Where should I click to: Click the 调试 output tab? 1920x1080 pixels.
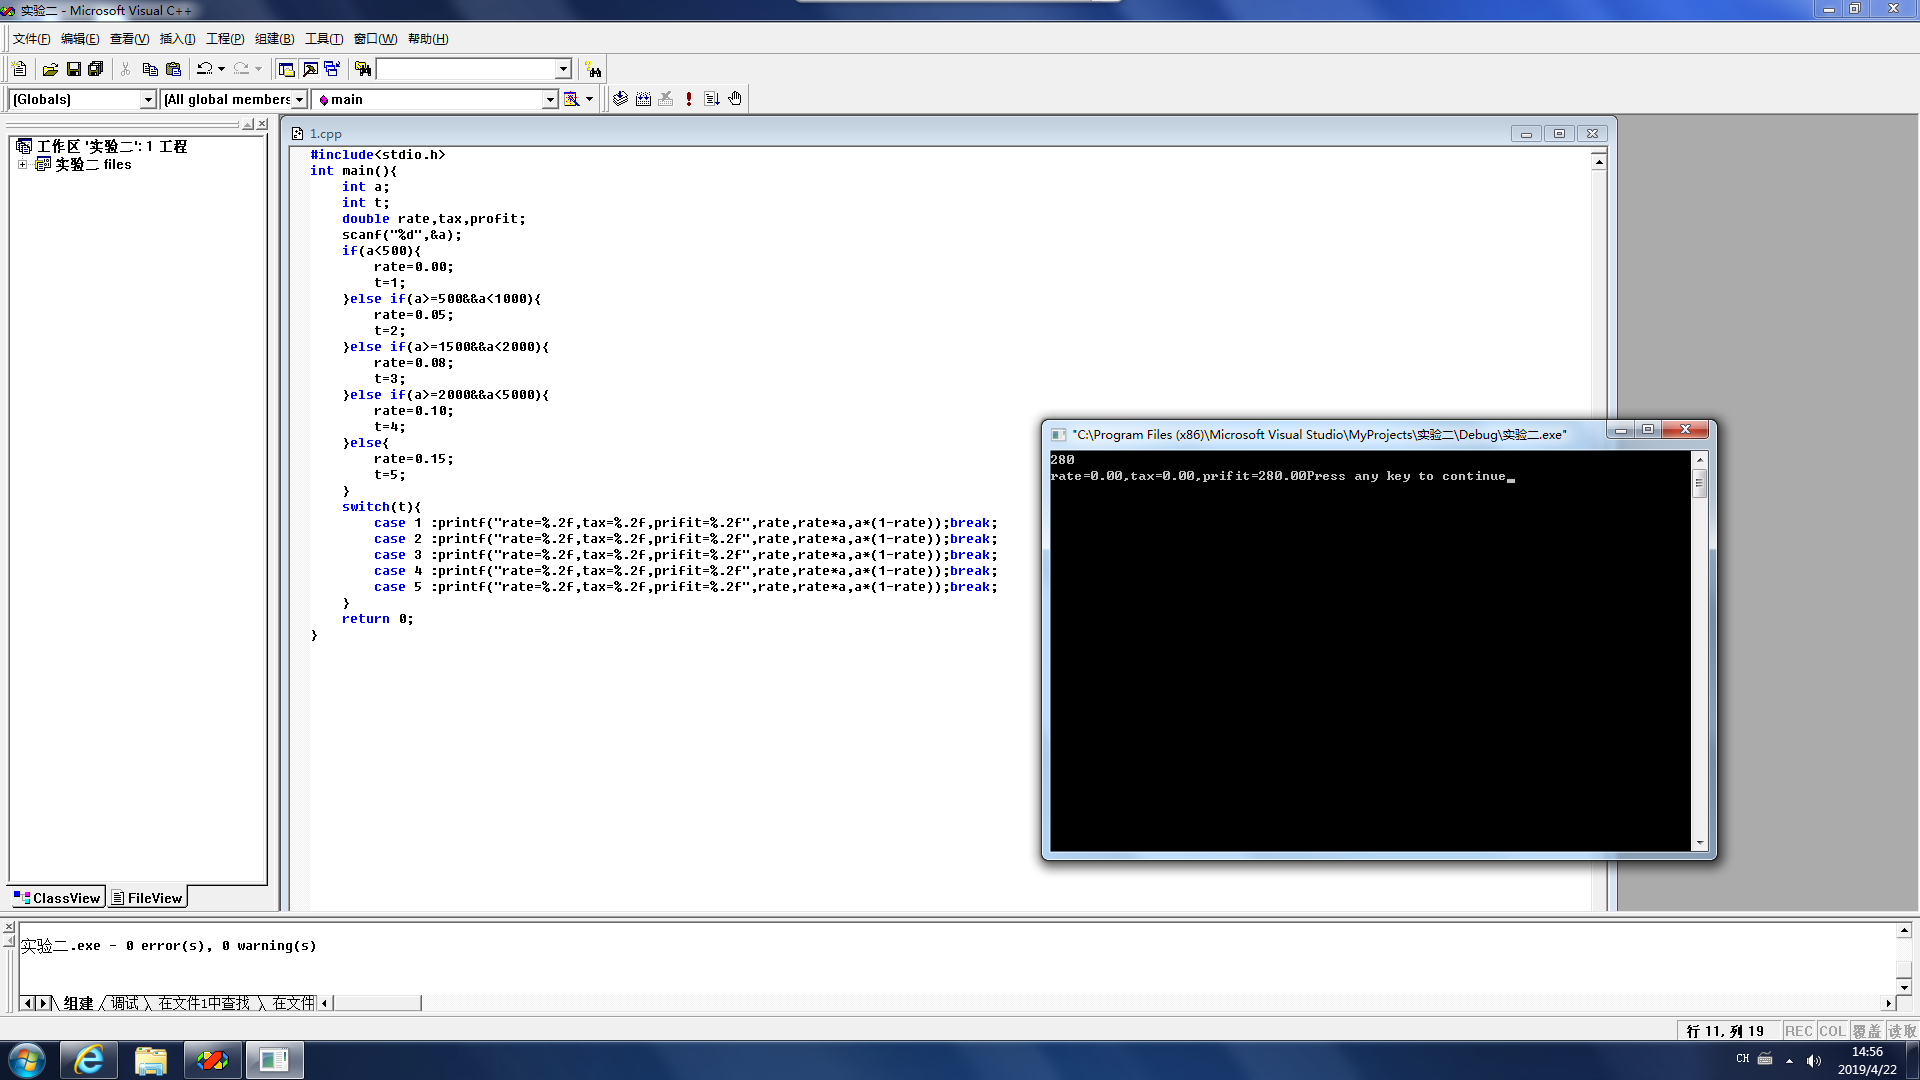(x=125, y=1003)
